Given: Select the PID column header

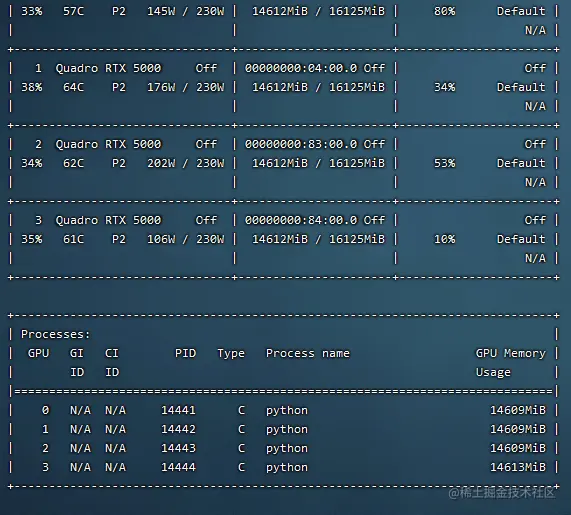Looking at the screenshot, I should point(185,353).
